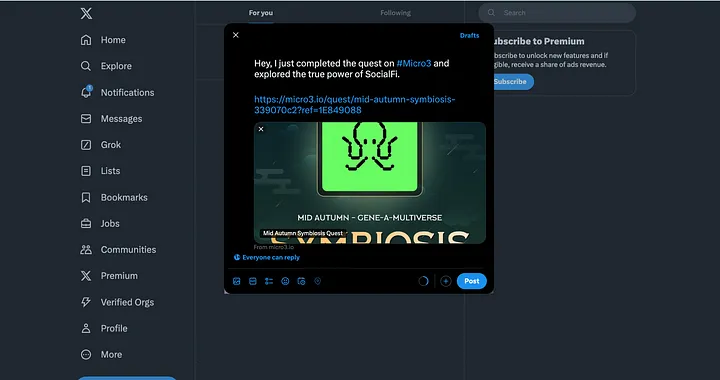Screen dimensions: 720x380
Task: Click the micro3.io quest URL
Action: (354, 105)
